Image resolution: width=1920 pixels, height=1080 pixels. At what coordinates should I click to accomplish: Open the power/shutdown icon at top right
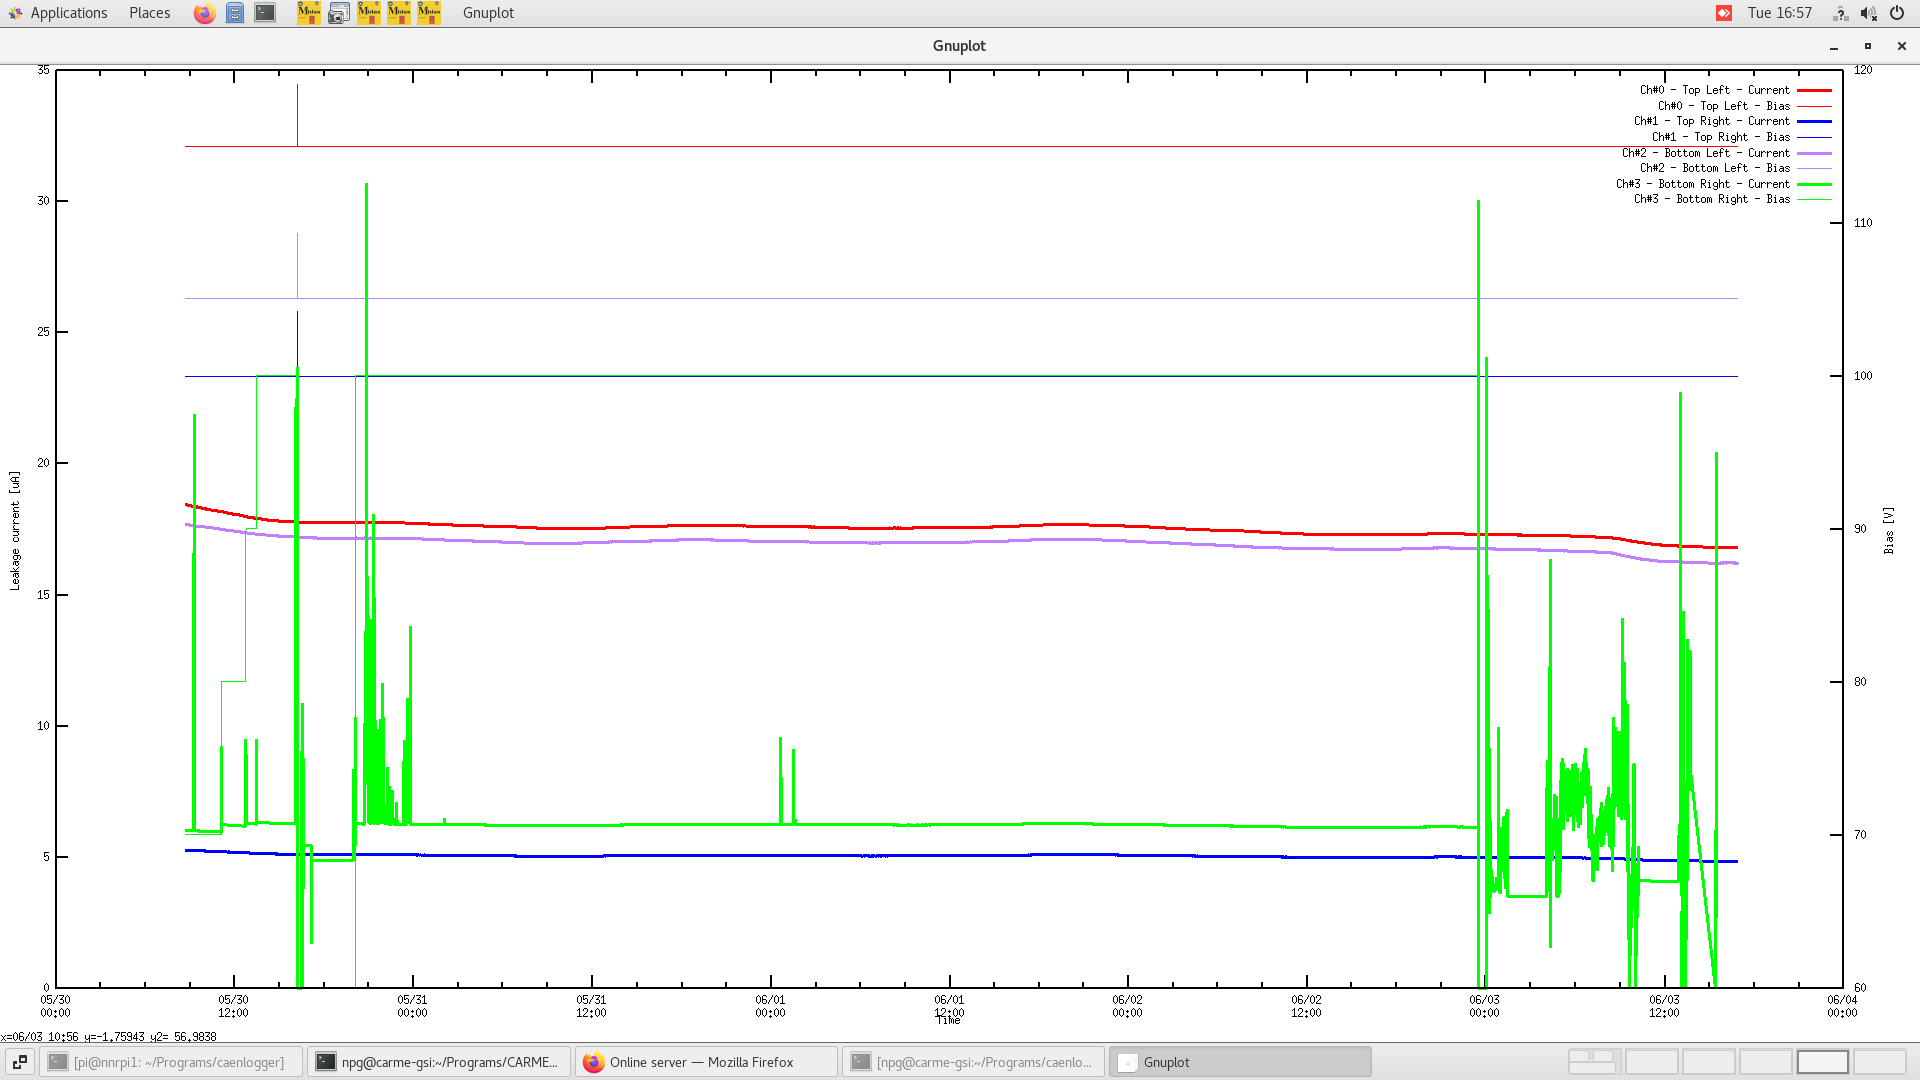1896,13
